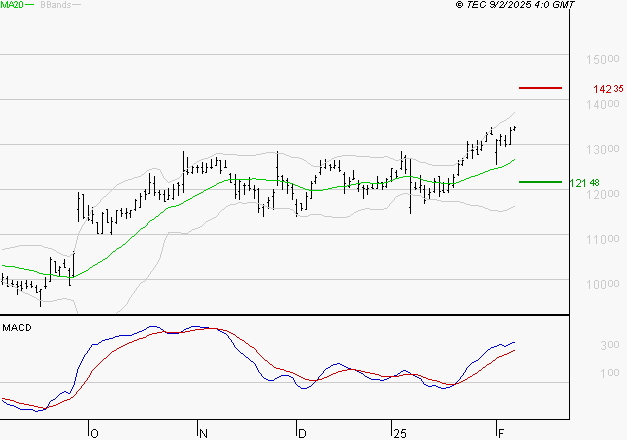
Task: Click the green MA20 legend line sample
Action: coord(30,5)
